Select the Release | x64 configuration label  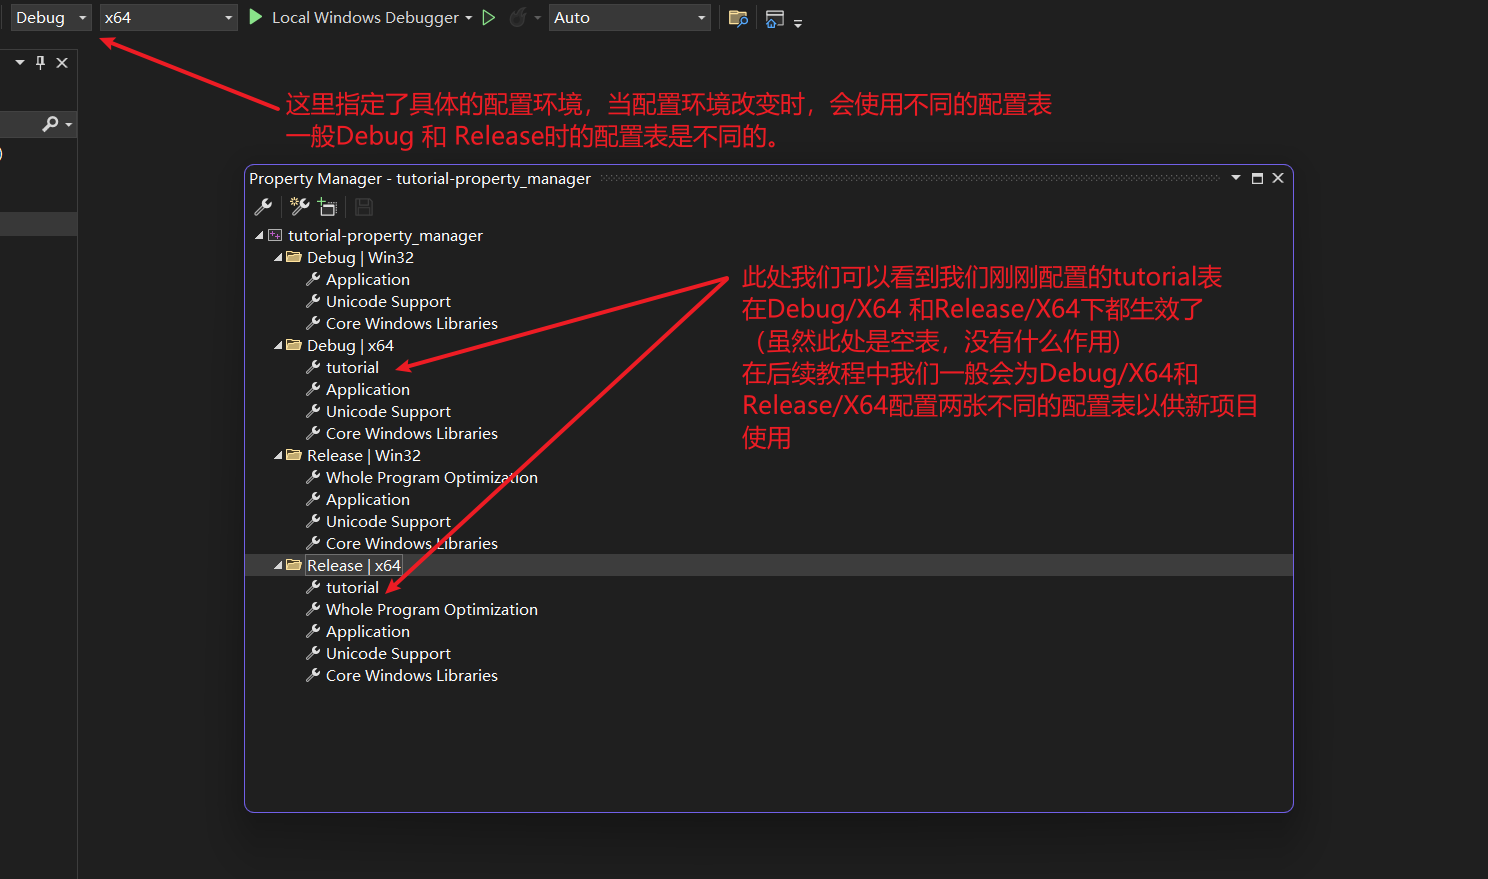(354, 566)
